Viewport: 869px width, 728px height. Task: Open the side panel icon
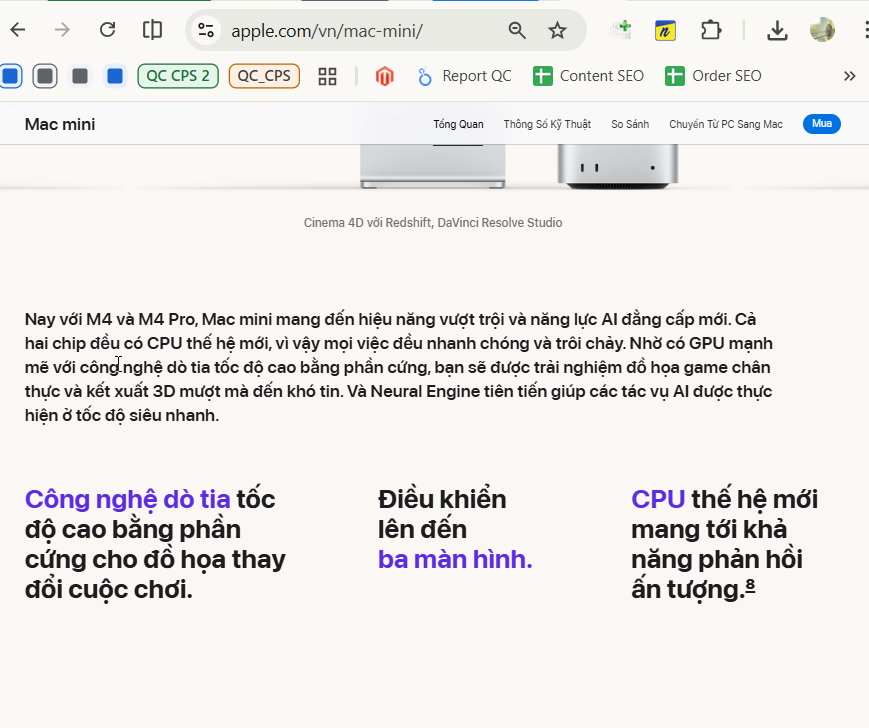coord(152,30)
